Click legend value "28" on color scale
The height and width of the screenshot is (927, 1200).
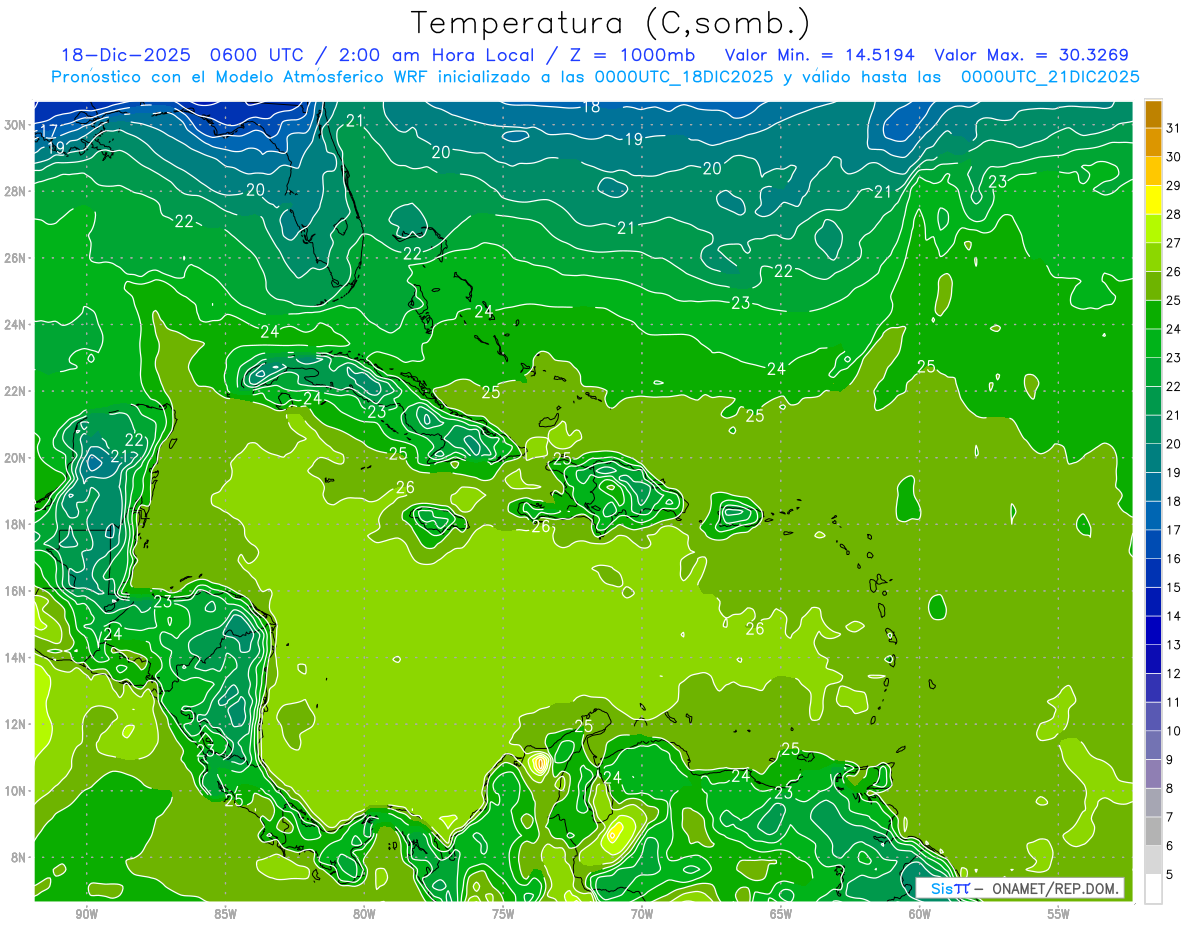[x=1175, y=214]
